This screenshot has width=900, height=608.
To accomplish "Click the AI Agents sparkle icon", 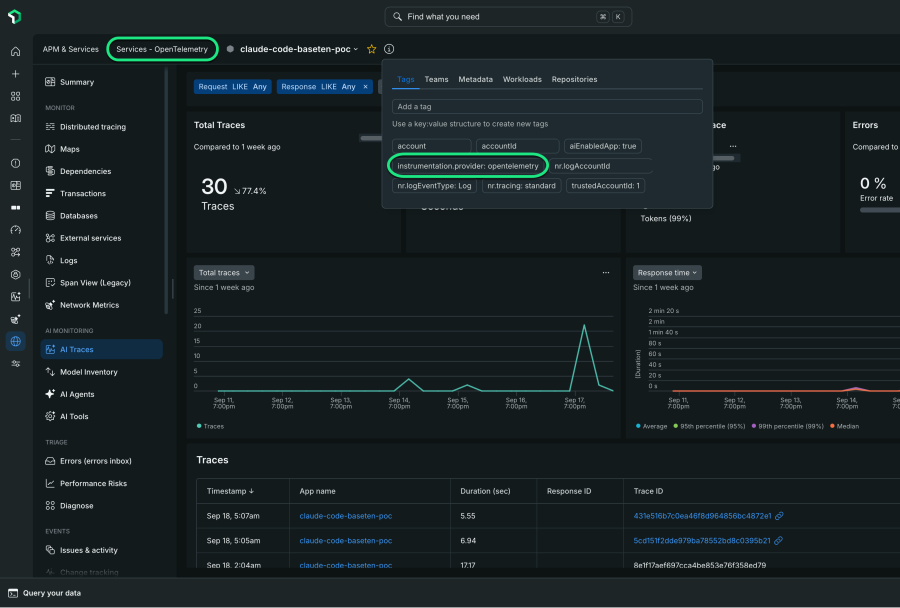I will 50,394.
